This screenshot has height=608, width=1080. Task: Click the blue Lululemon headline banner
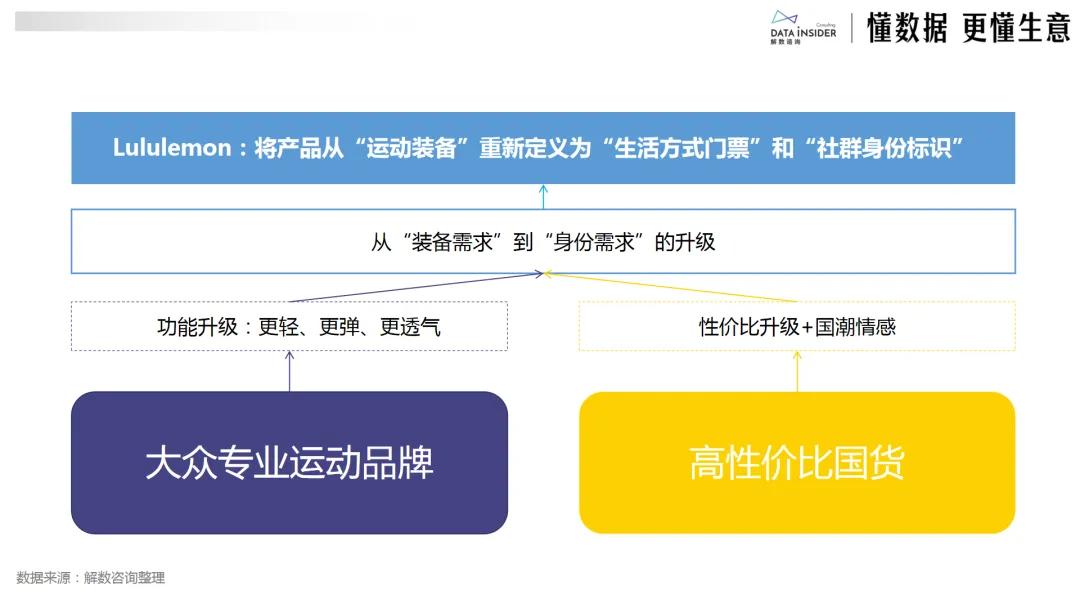[x=543, y=148]
